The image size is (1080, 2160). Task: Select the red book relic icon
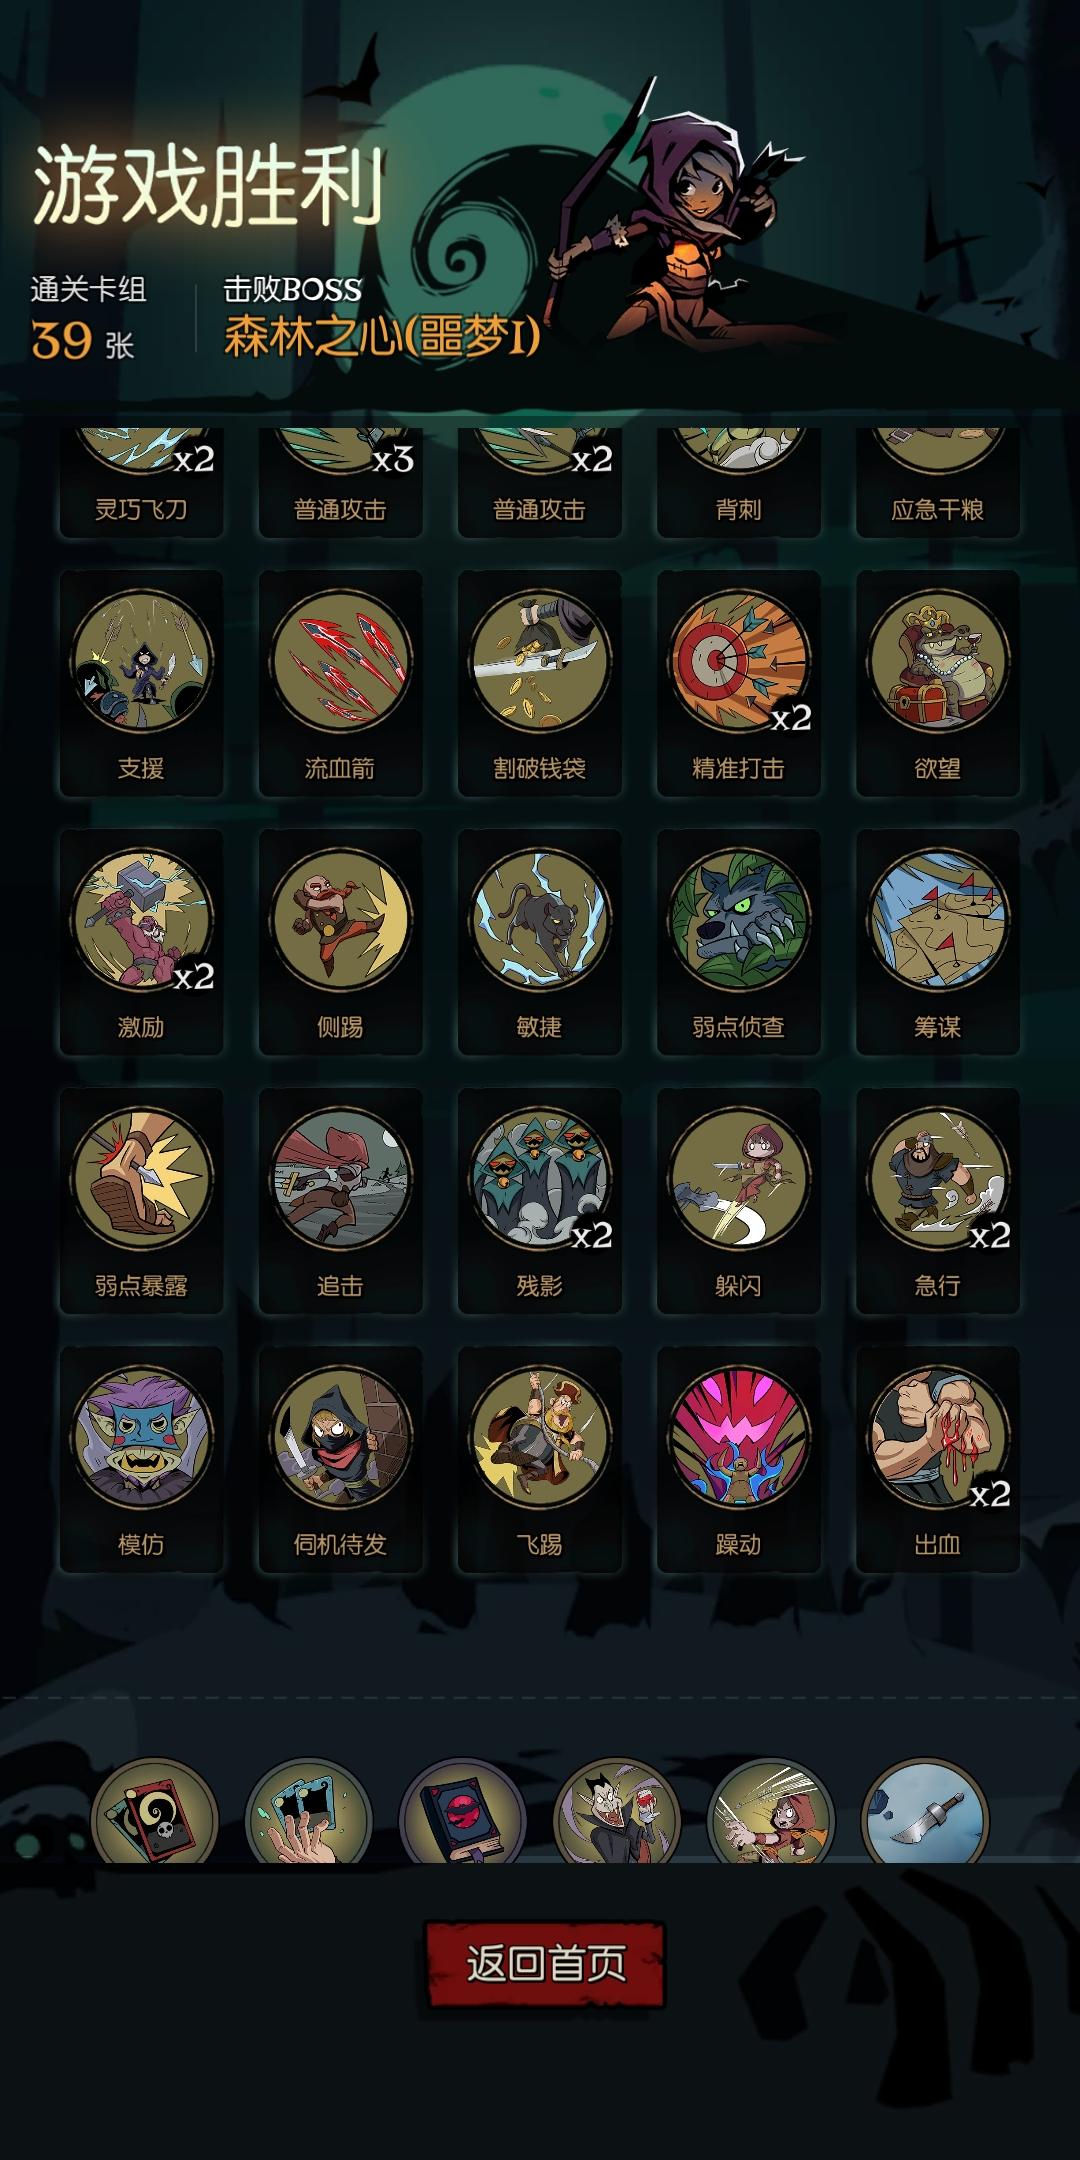coord(463,1812)
